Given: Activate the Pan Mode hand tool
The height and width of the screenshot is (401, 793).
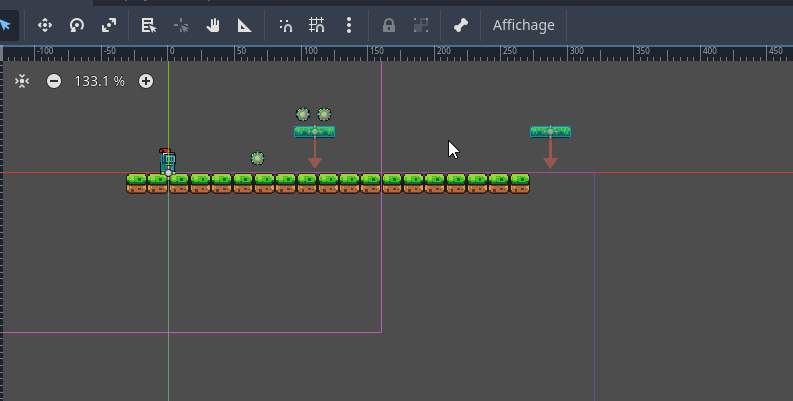Looking at the screenshot, I should point(213,25).
